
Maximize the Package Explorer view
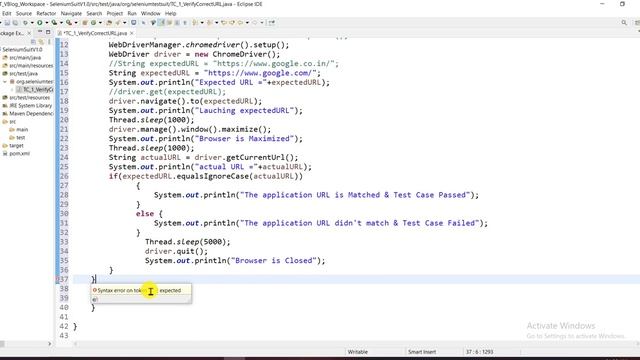pos(48,32)
